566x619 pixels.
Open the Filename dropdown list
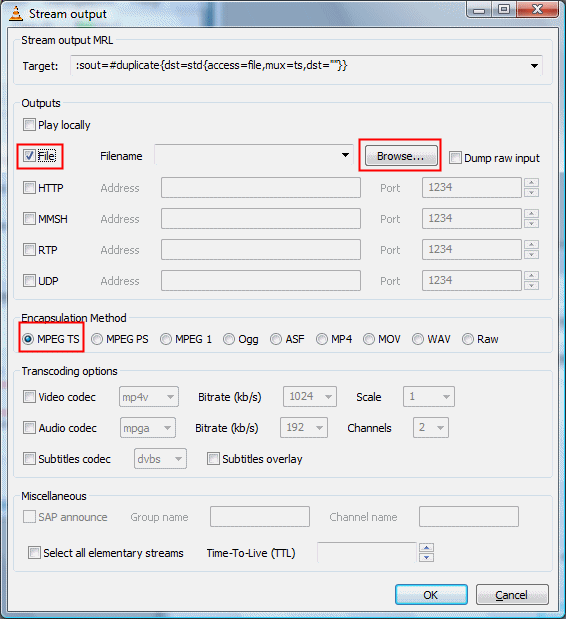(x=345, y=155)
